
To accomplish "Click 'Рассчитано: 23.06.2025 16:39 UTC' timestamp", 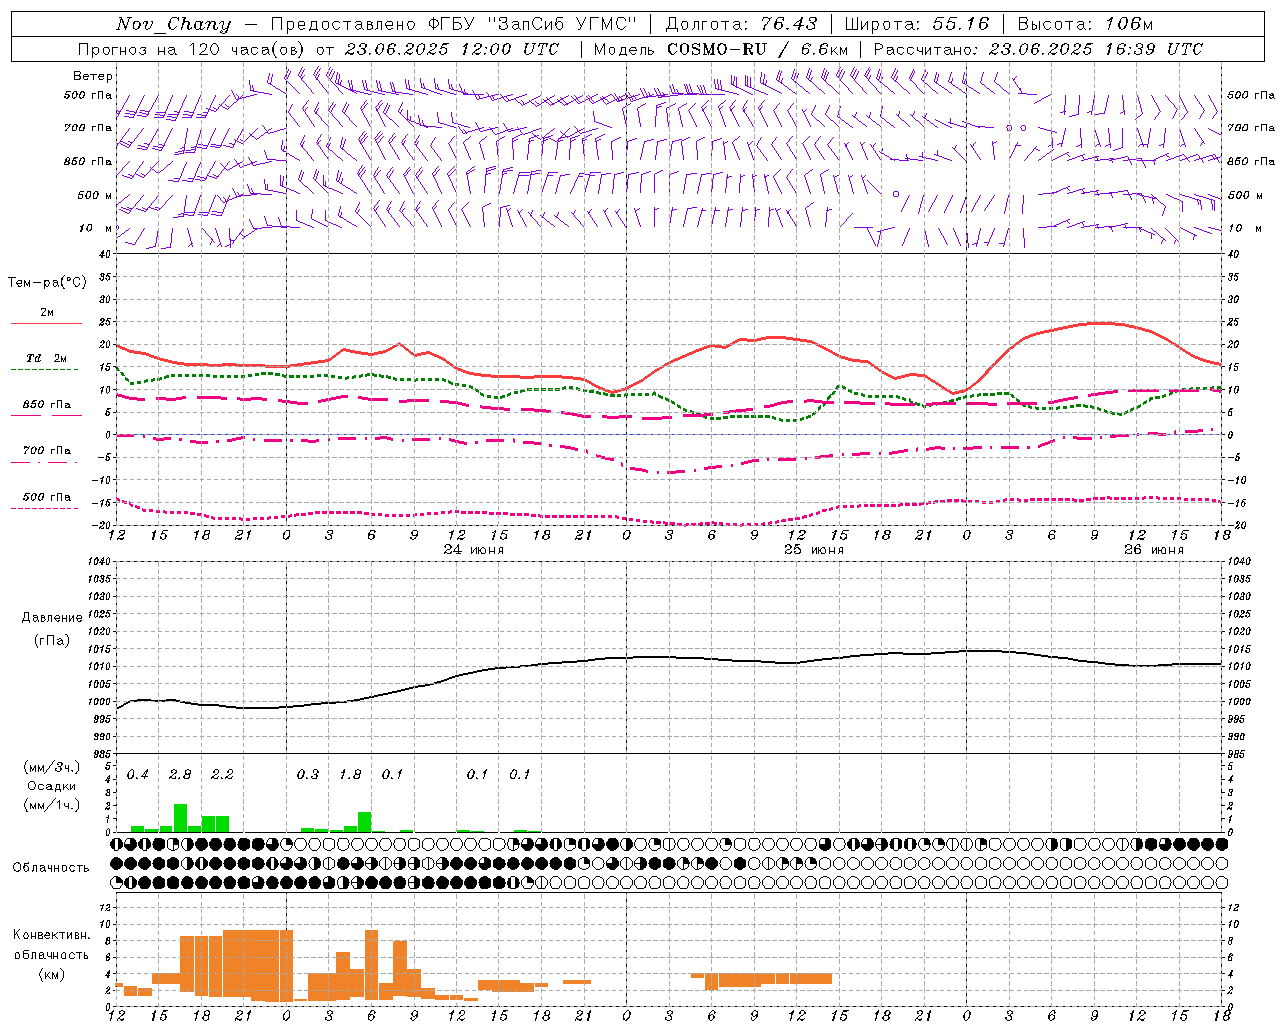I will (x=1038, y=49).
